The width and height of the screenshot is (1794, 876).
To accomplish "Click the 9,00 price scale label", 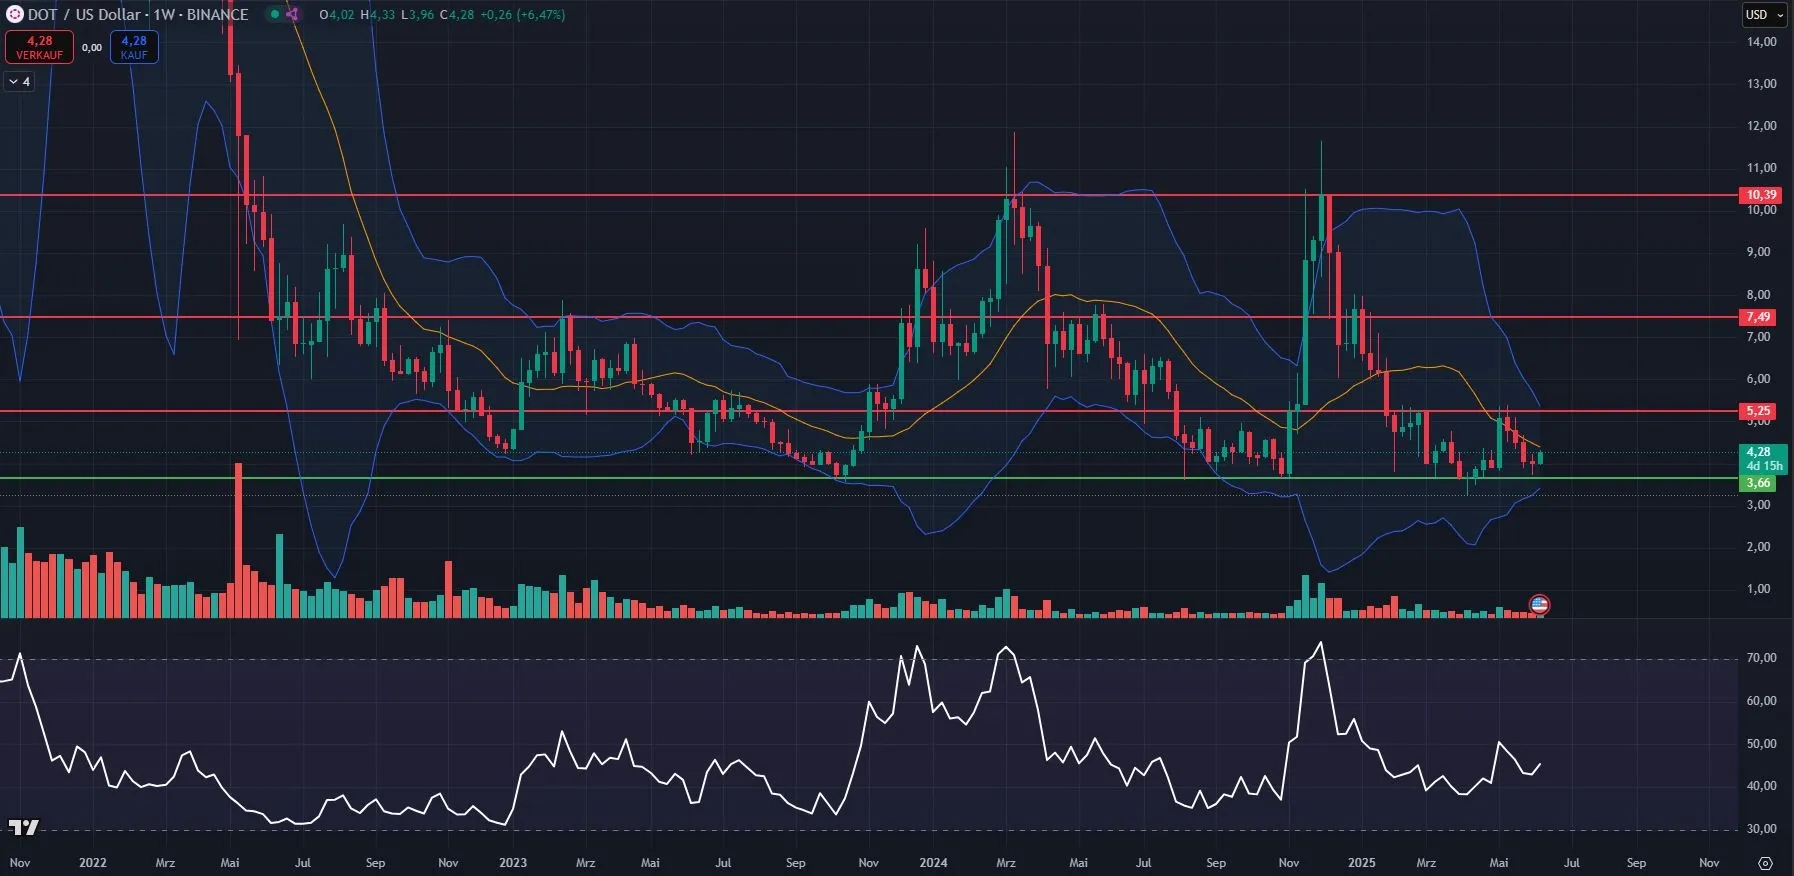I will point(1758,252).
